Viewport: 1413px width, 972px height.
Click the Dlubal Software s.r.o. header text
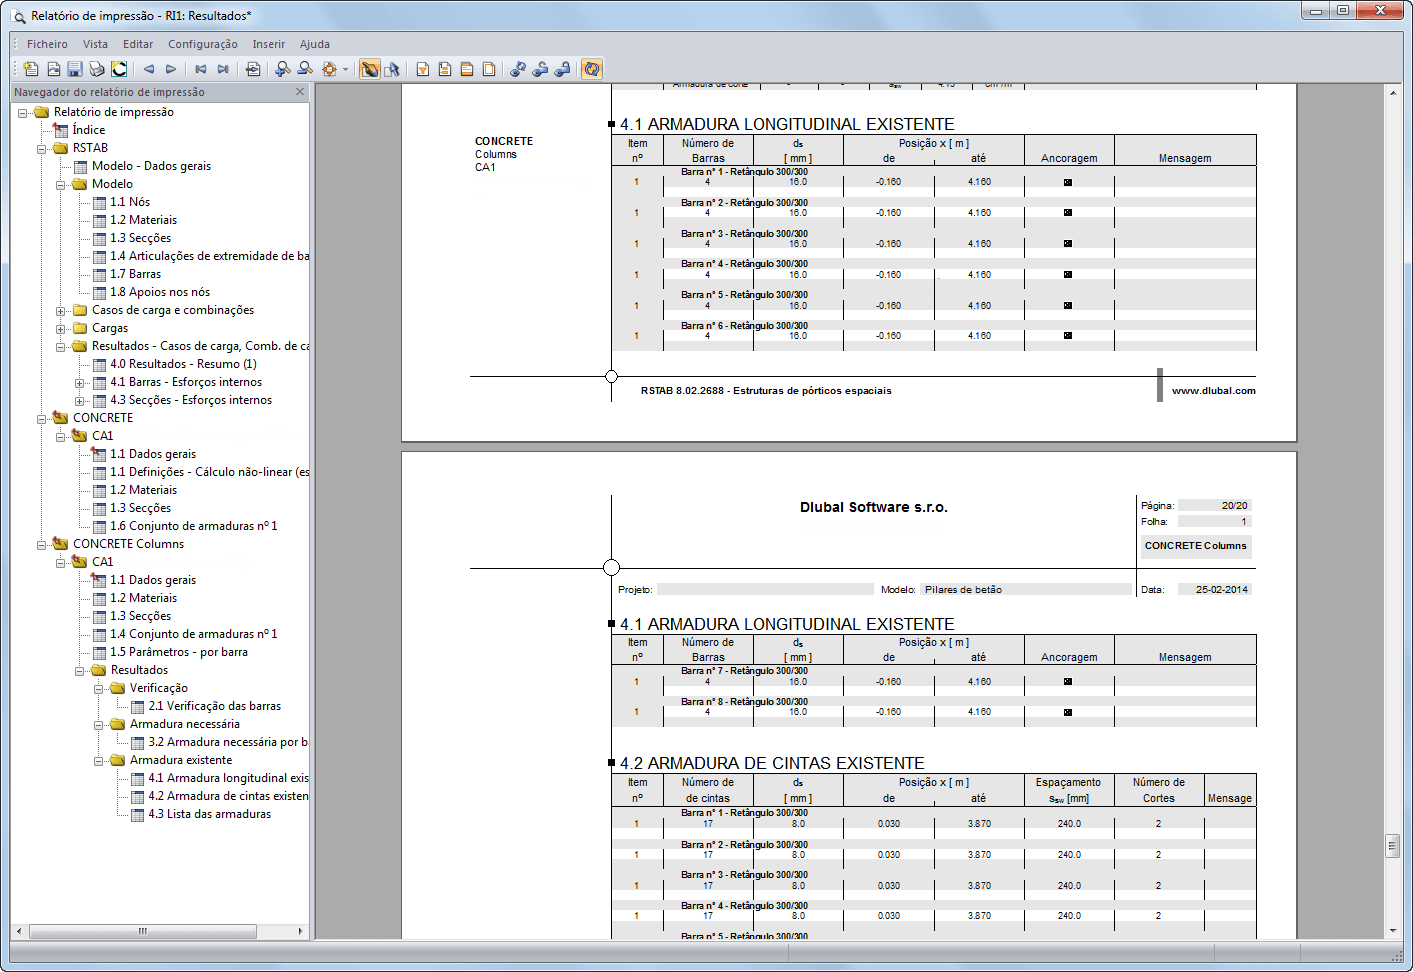coord(874,507)
